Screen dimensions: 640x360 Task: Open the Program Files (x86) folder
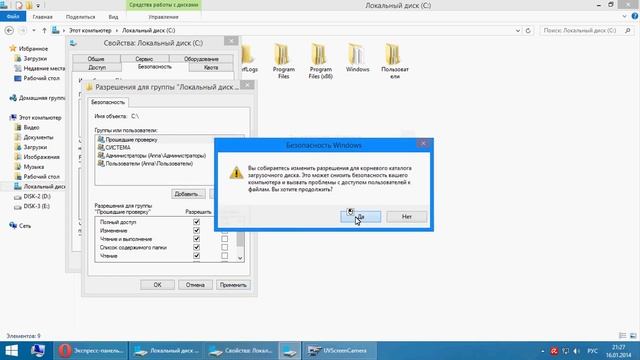320,61
